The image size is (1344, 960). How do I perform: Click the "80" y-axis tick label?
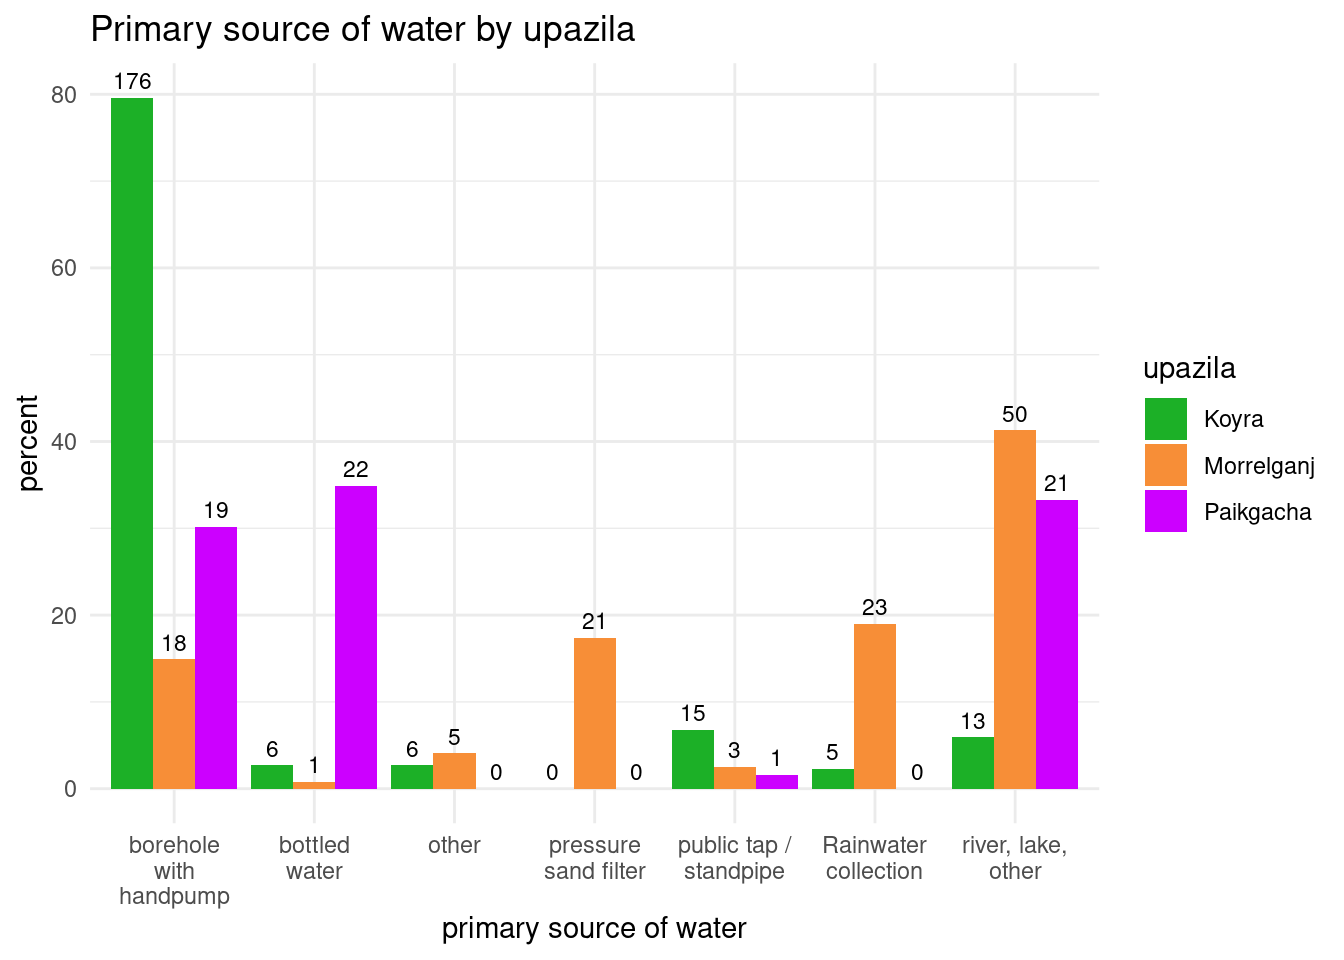point(64,95)
